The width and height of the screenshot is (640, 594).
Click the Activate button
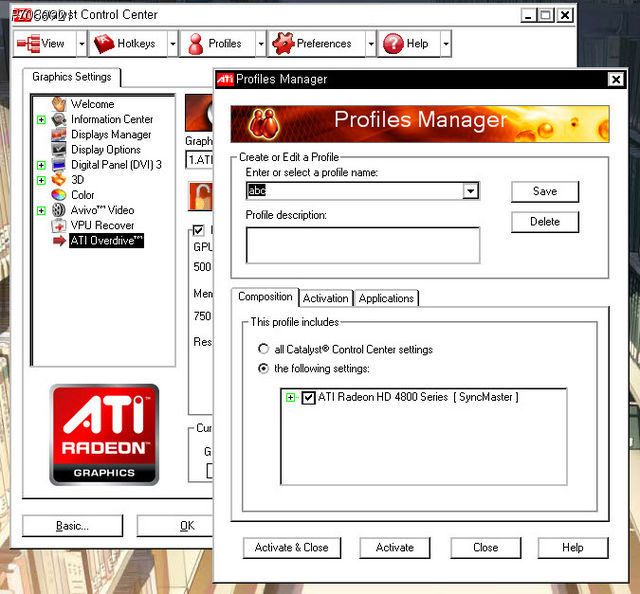[395, 547]
